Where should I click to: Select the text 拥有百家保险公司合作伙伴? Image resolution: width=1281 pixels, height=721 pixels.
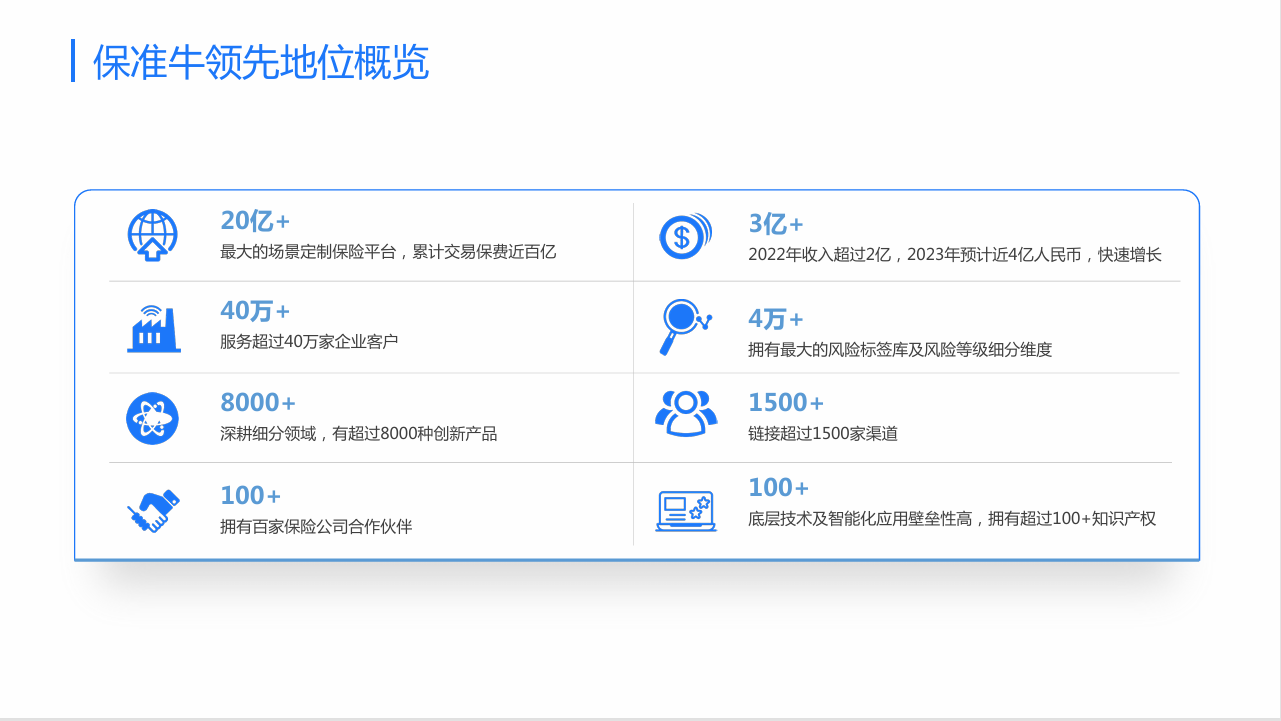pyautogui.click(x=316, y=526)
